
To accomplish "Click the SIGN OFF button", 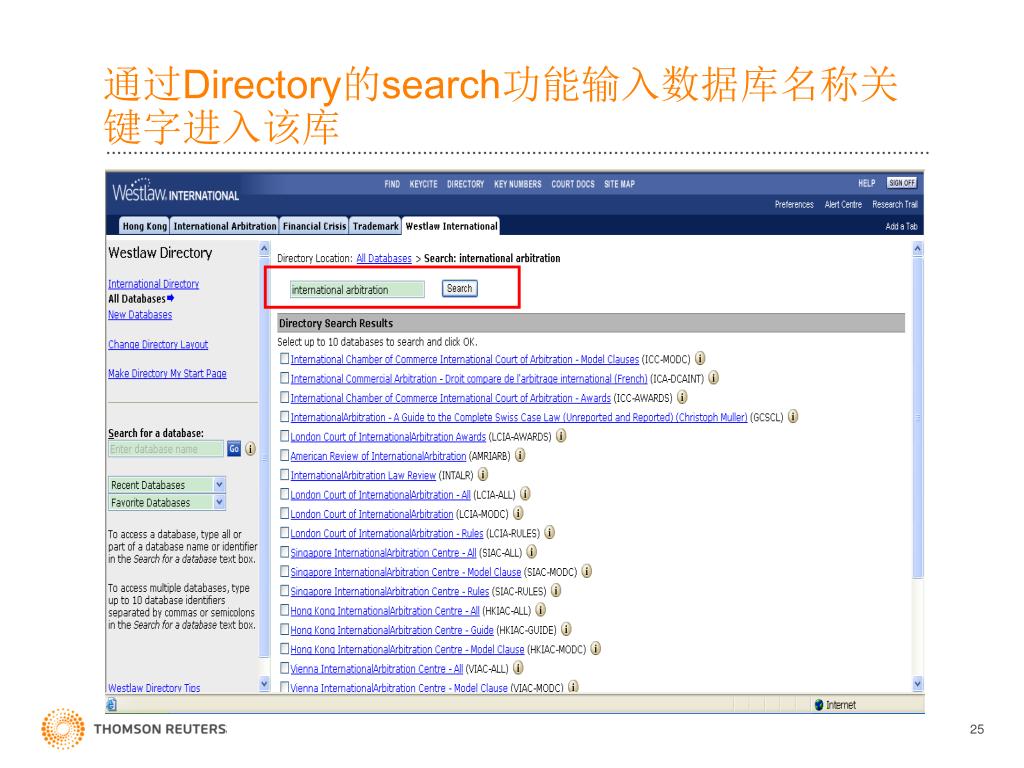I will (901, 184).
